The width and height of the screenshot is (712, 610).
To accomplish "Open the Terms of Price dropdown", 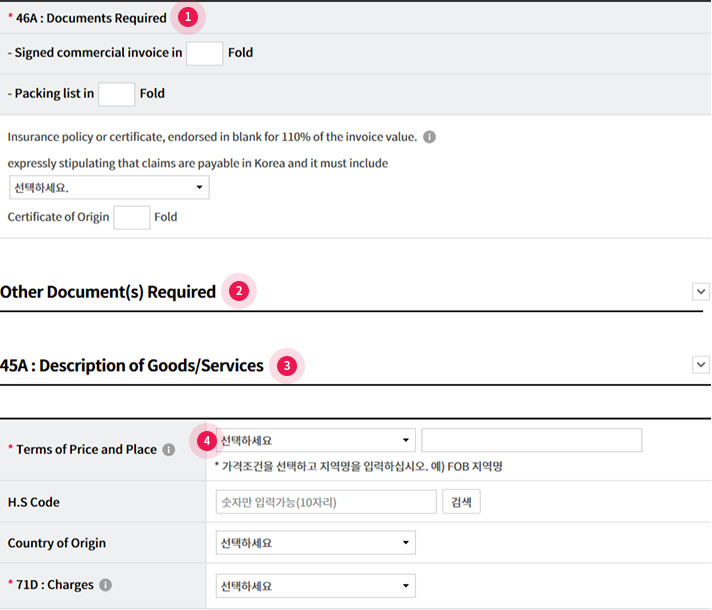I will tap(315, 440).
